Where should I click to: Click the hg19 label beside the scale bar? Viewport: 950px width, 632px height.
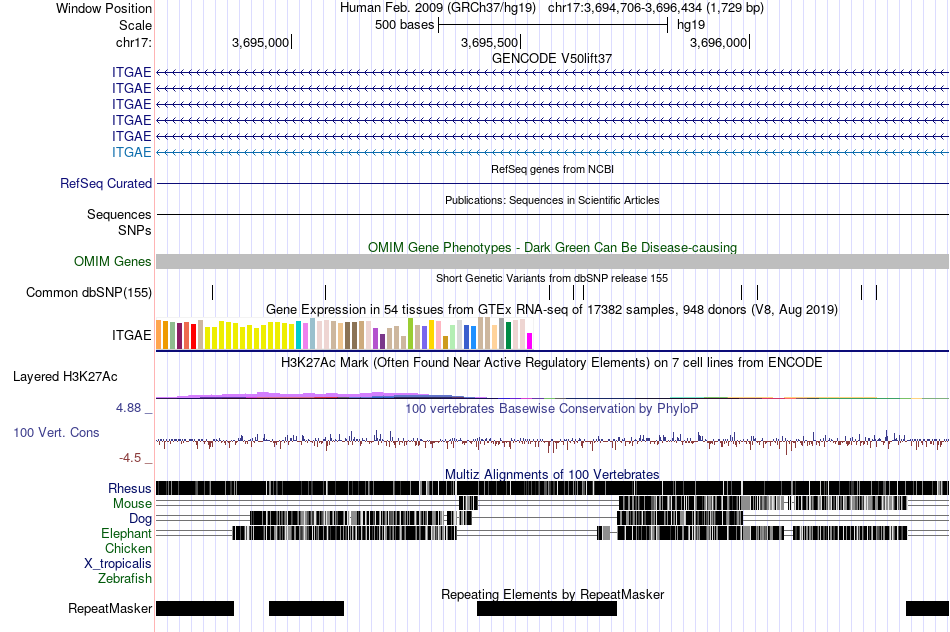(691, 25)
